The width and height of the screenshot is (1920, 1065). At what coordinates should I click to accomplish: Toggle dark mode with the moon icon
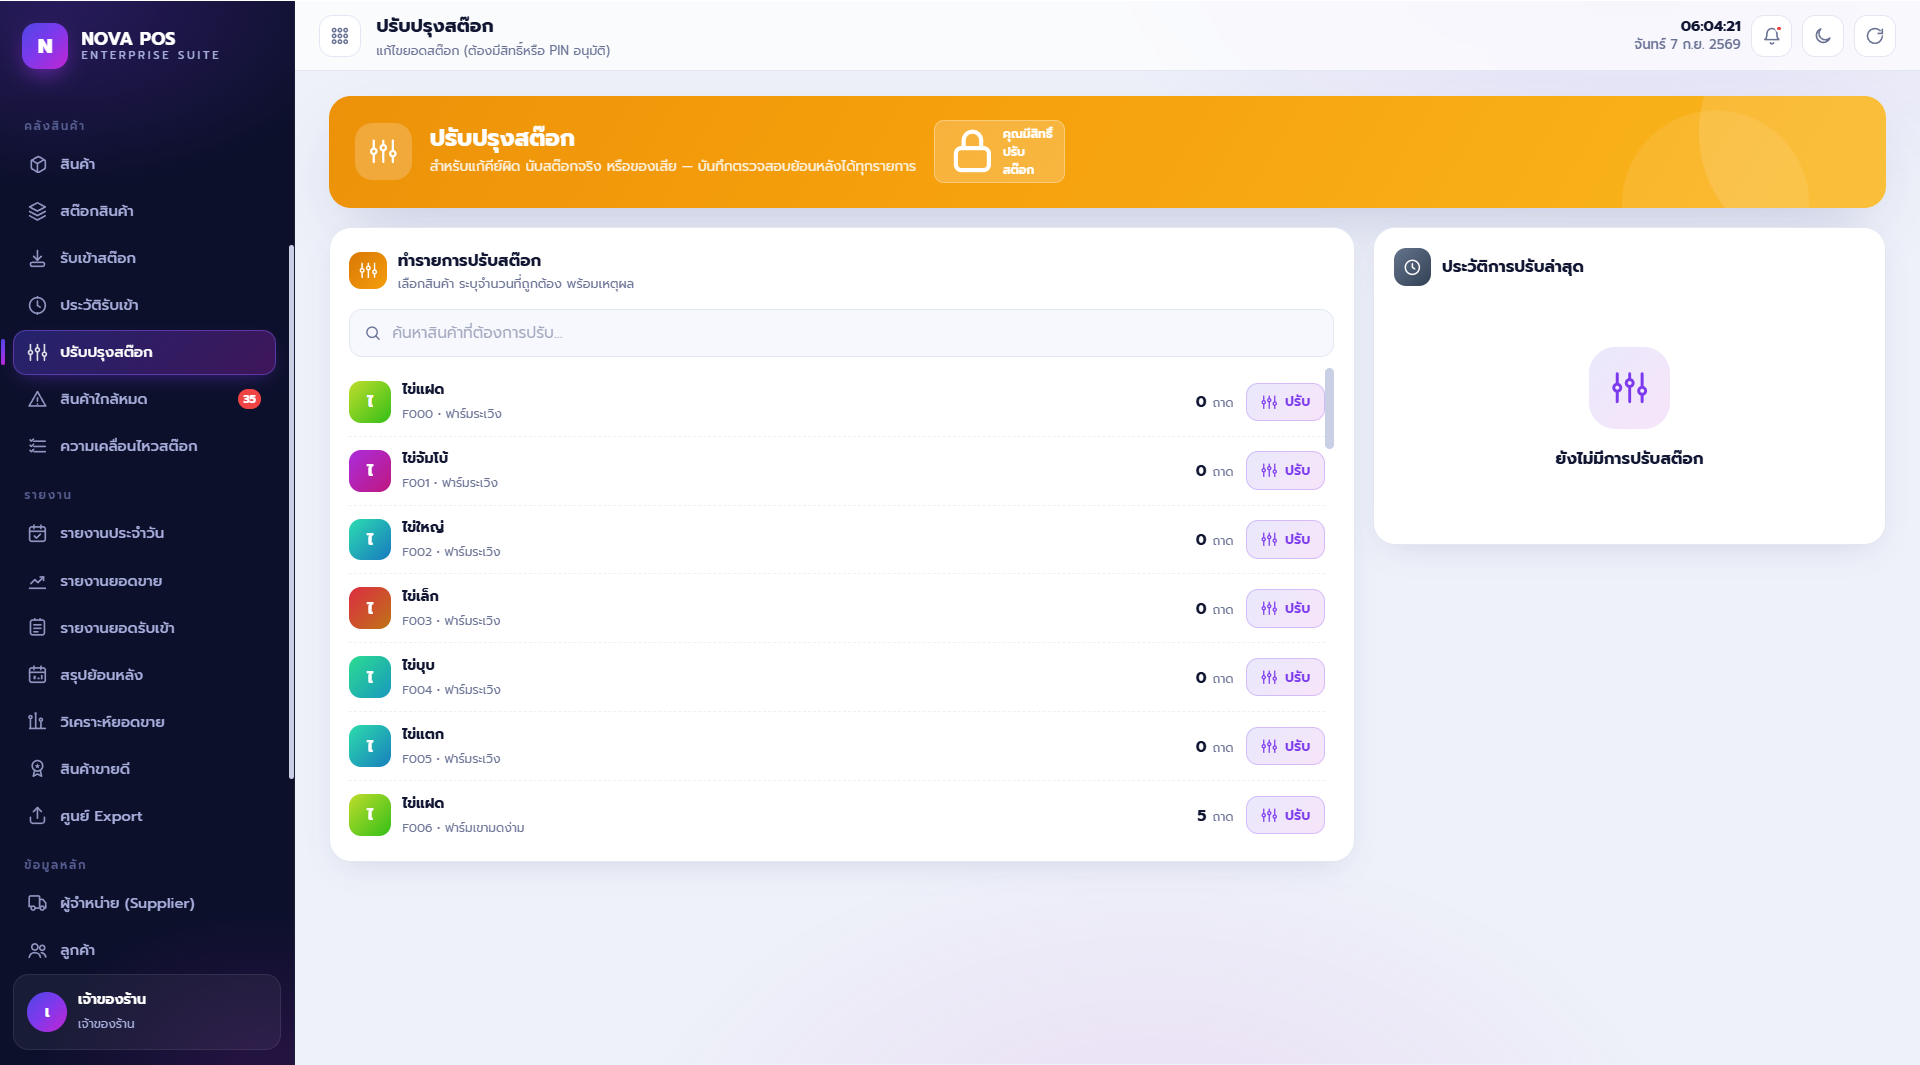(1822, 36)
